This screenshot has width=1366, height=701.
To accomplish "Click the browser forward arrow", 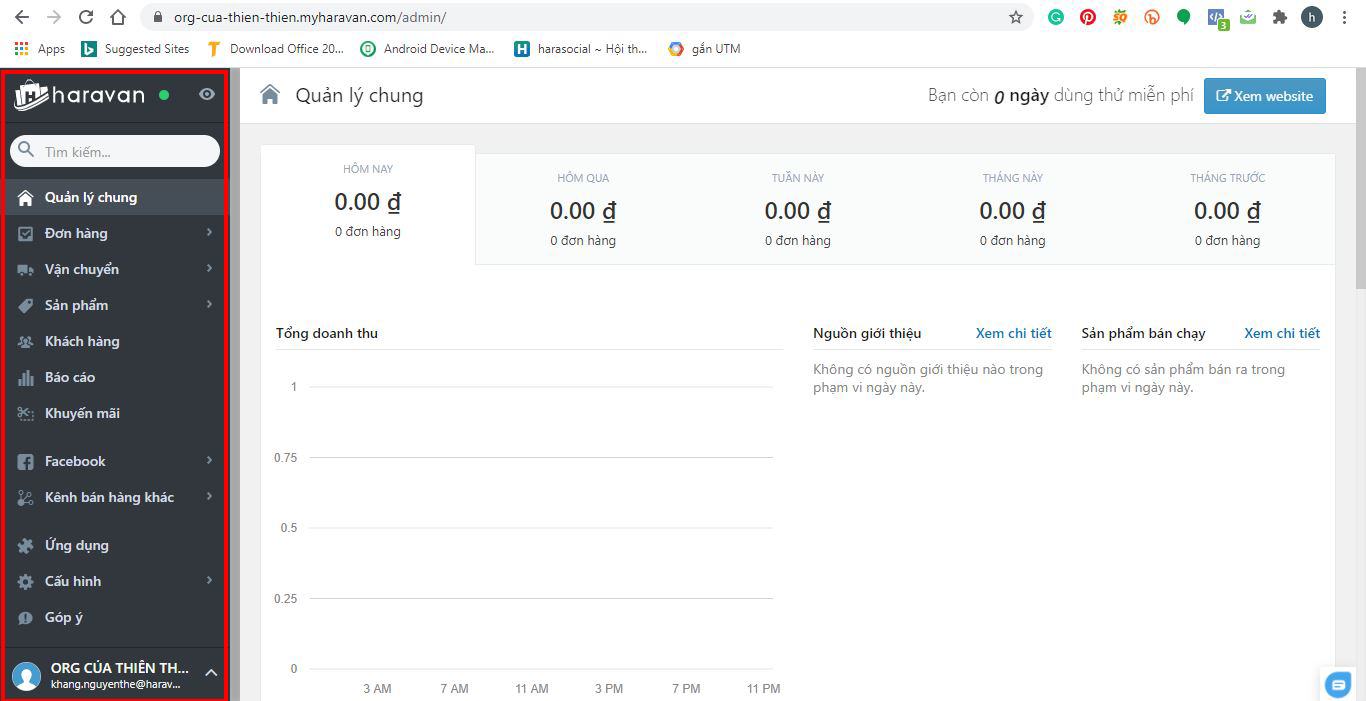I will 54,17.
